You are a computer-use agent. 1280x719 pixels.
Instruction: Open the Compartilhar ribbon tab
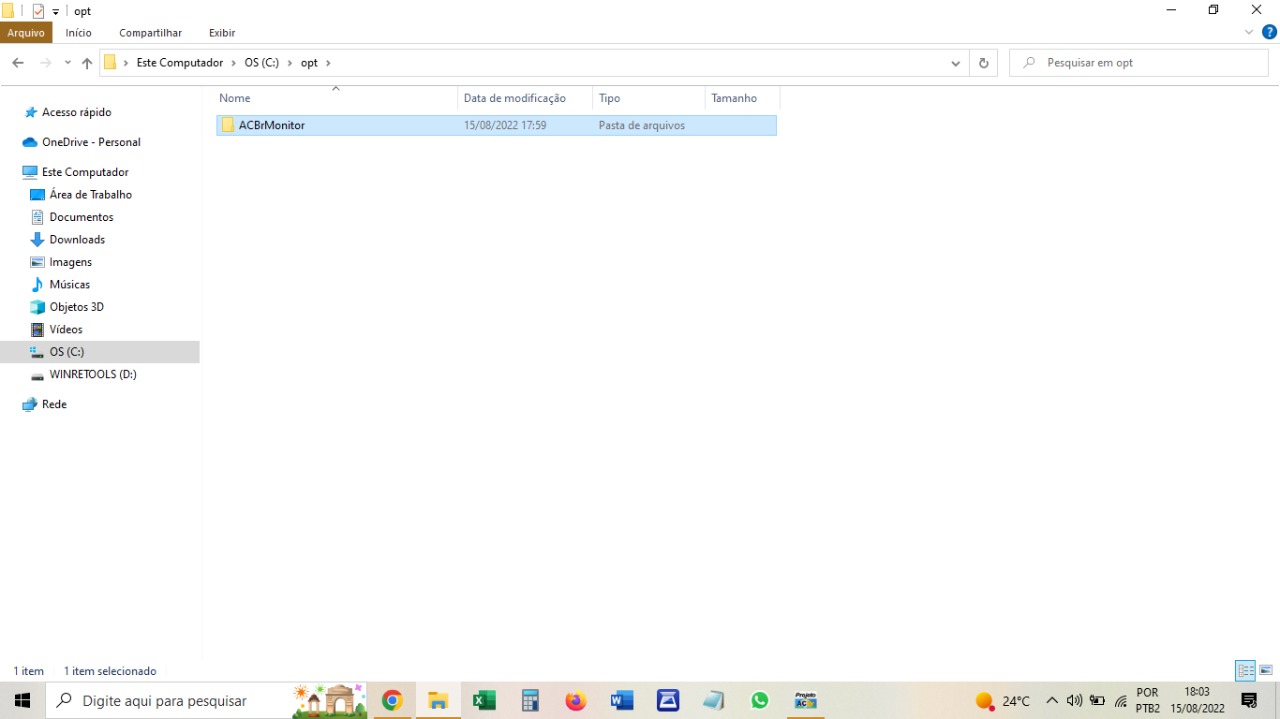(151, 33)
